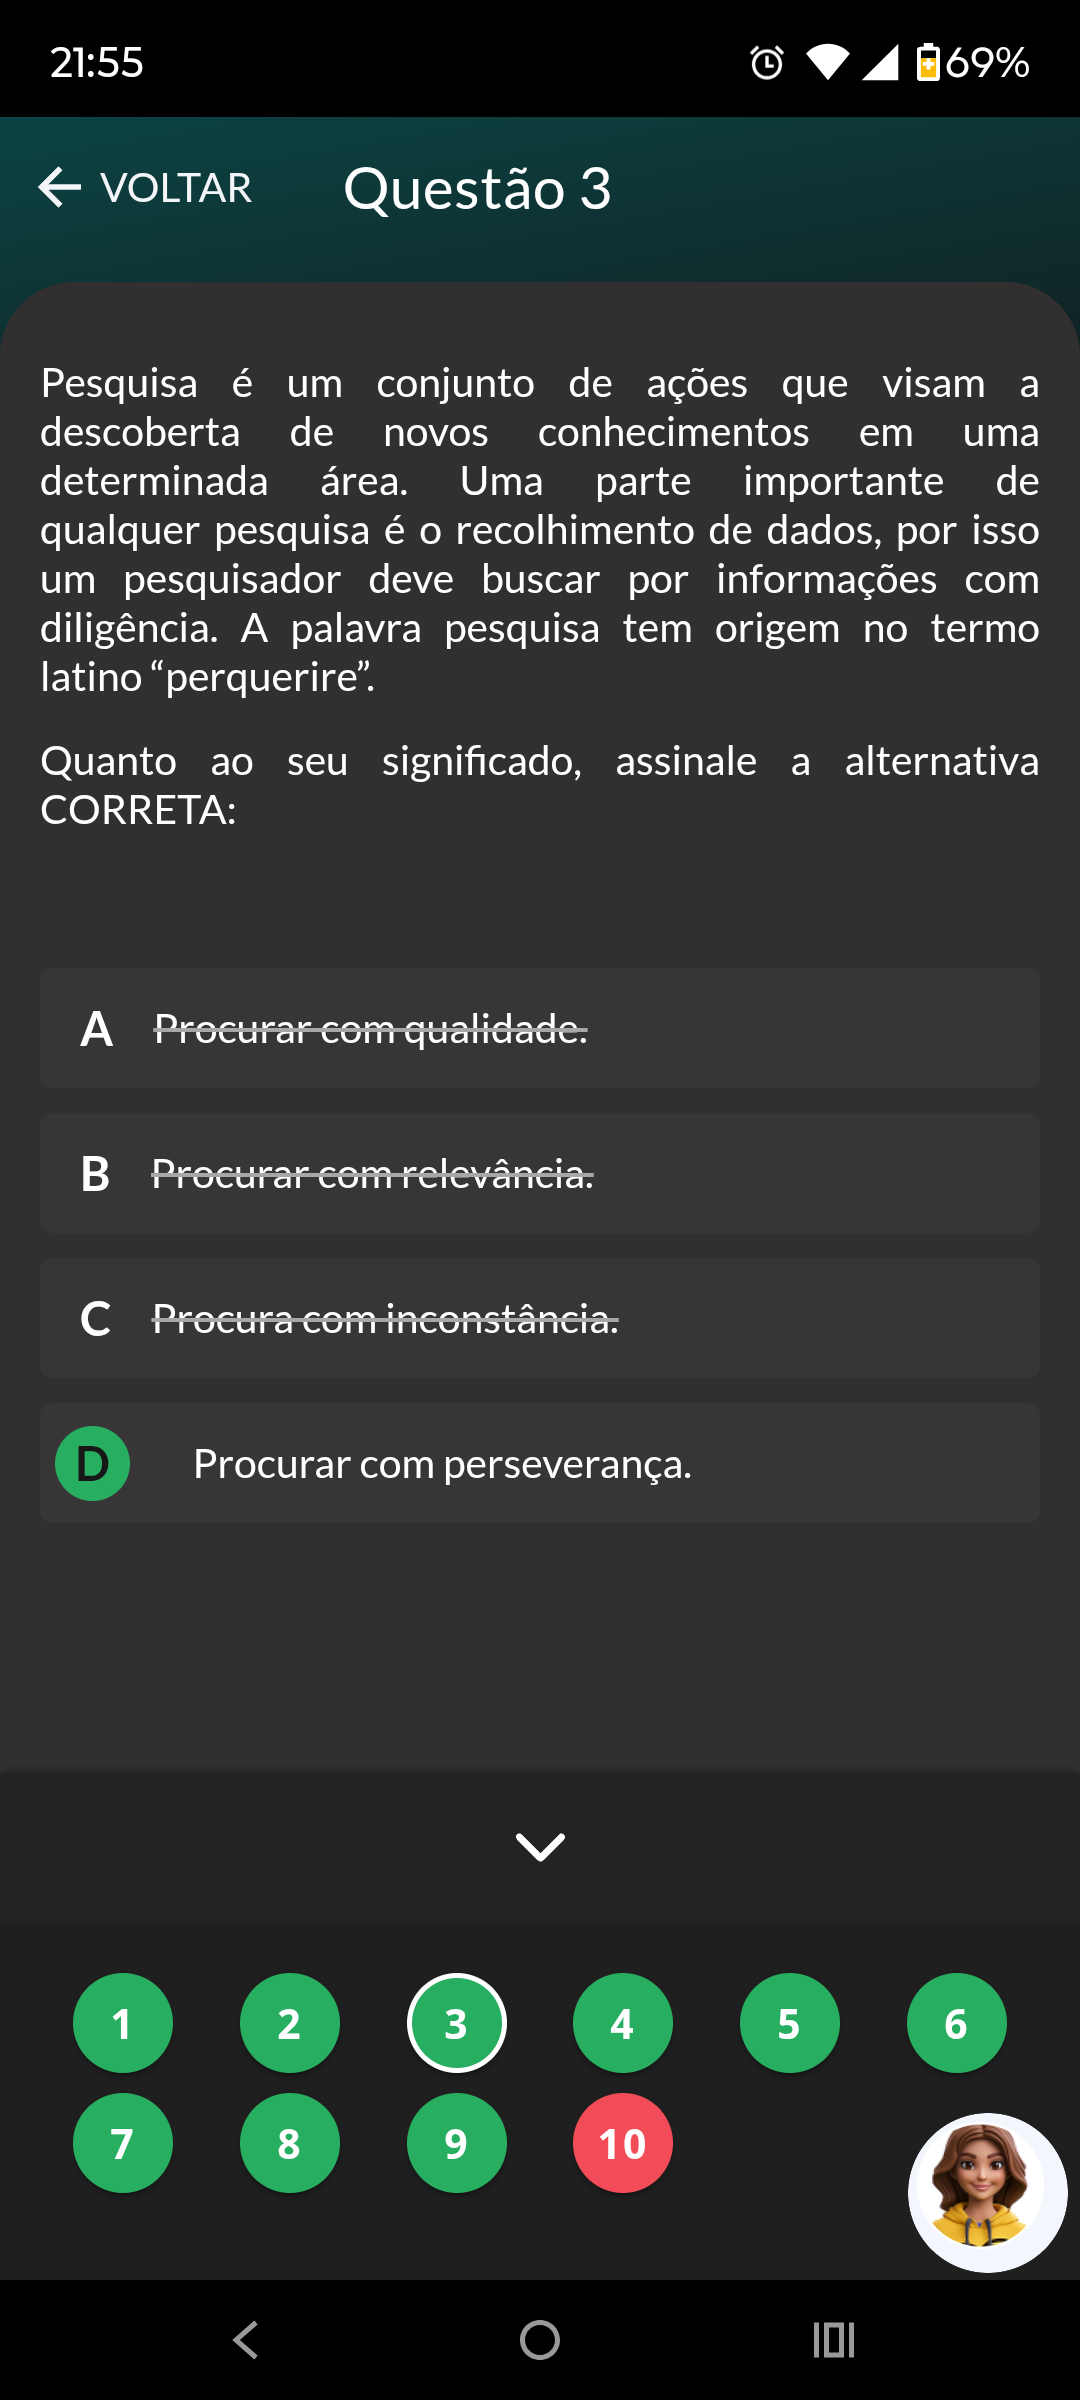Screen dimensions: 1080x2400
Task: Select currently highlighted question 3 circle
Action: point(456,2023)
